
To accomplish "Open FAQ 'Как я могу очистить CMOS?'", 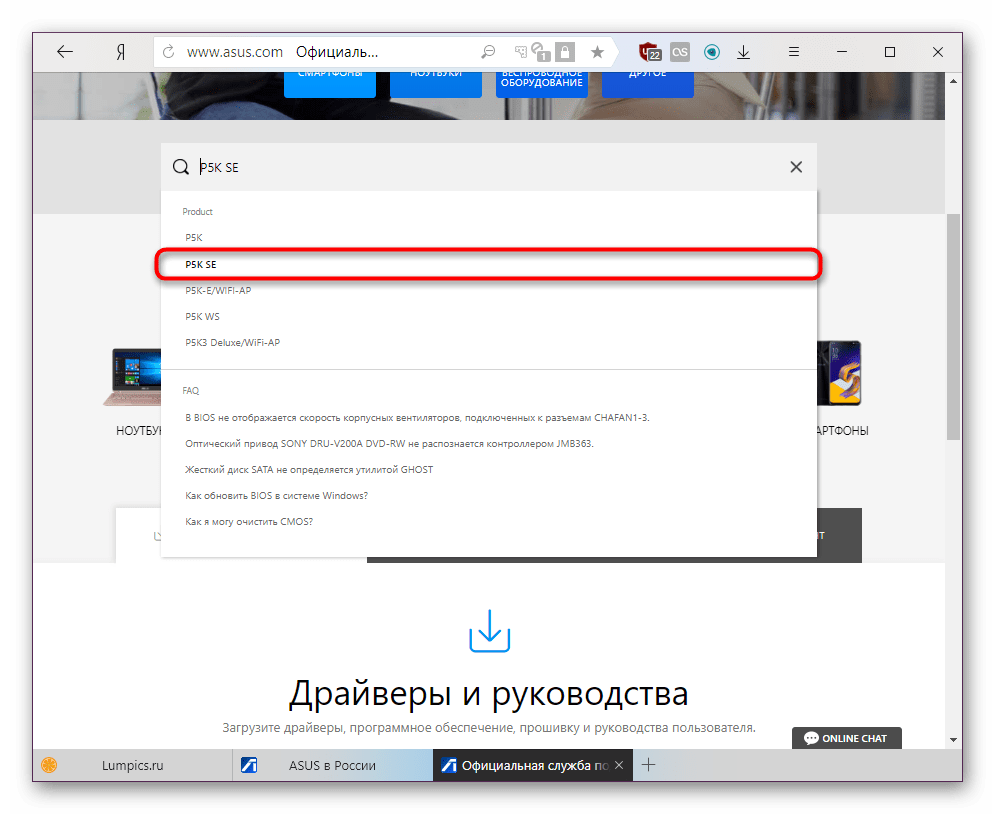I will 249,521.
